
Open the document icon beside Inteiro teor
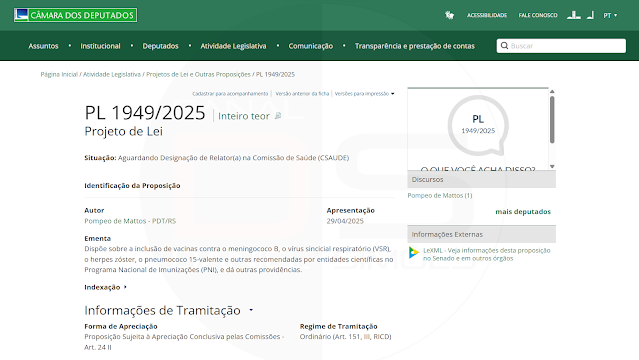[278, 116]
